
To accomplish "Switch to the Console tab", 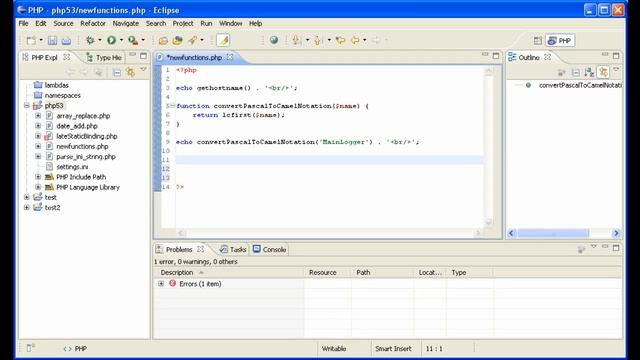I will pyautogui.click(x=269, y=249).
